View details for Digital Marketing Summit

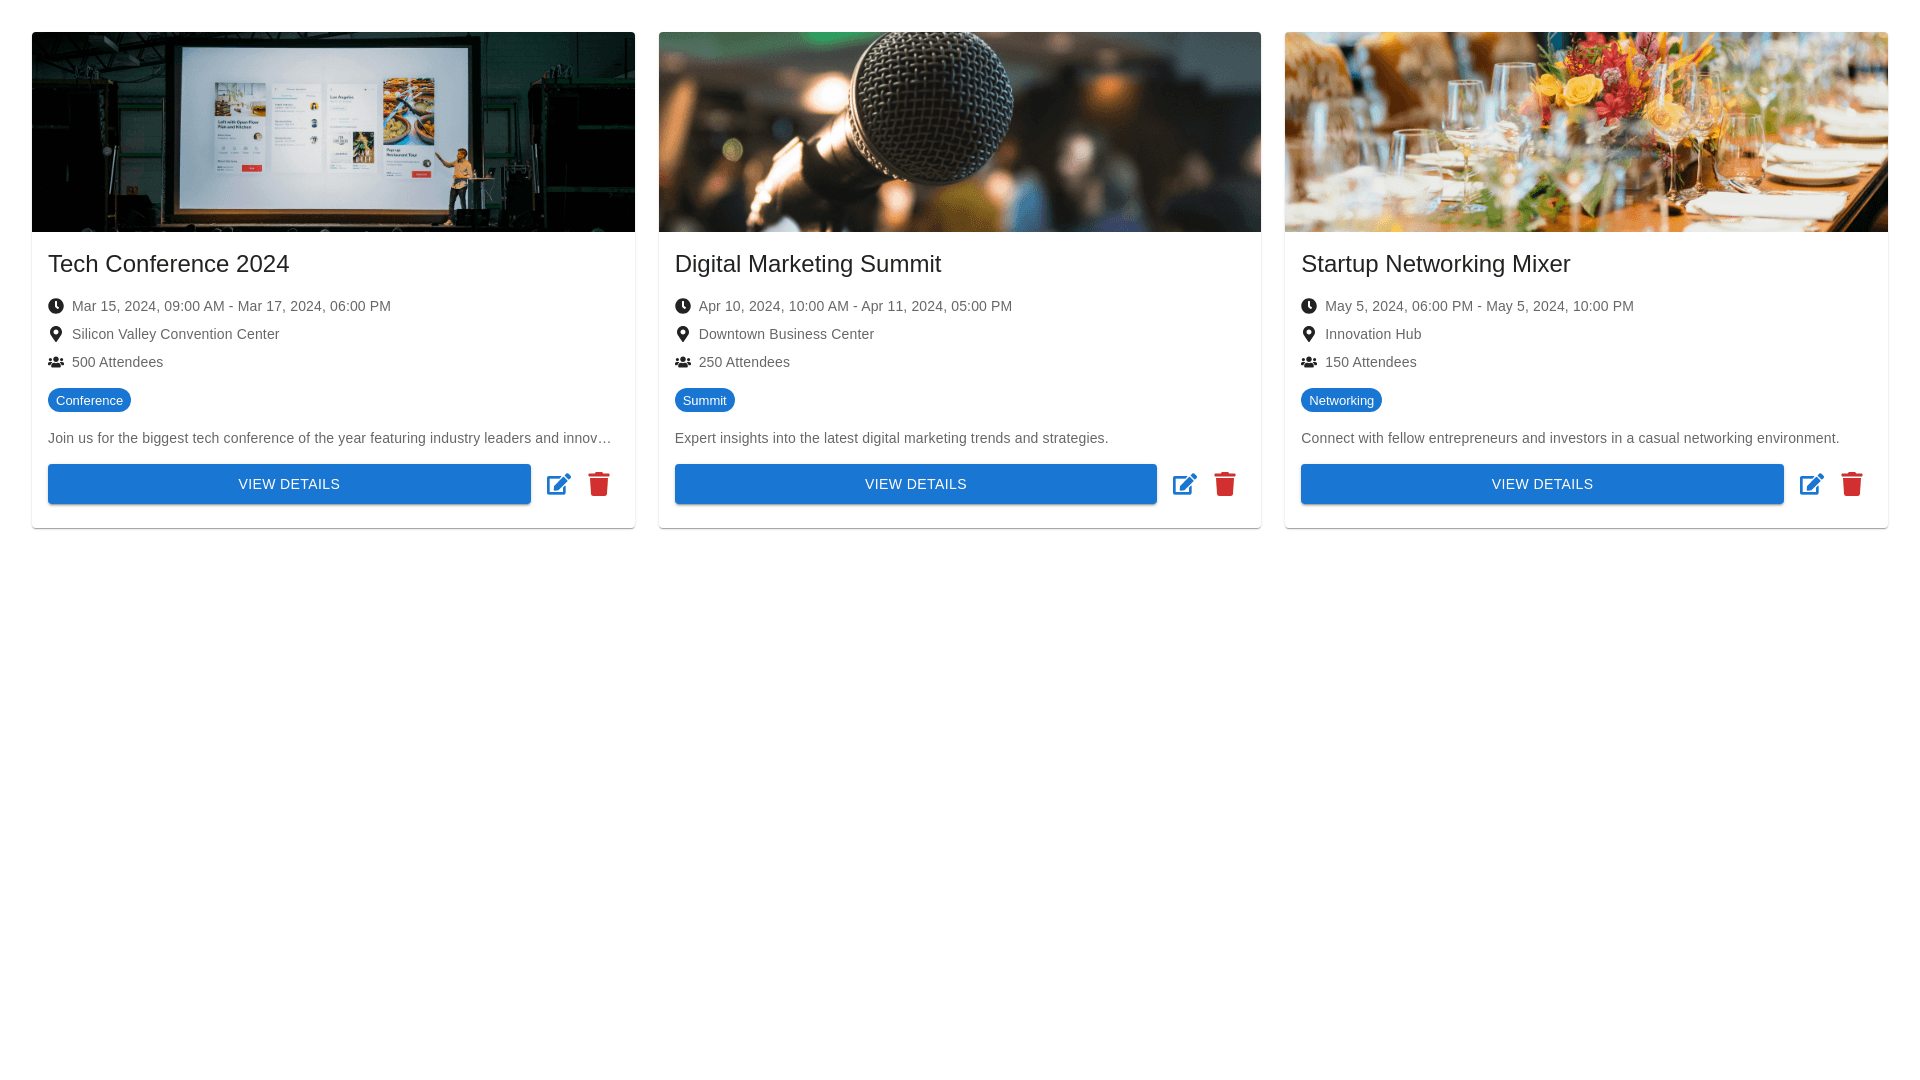point(915,484)
